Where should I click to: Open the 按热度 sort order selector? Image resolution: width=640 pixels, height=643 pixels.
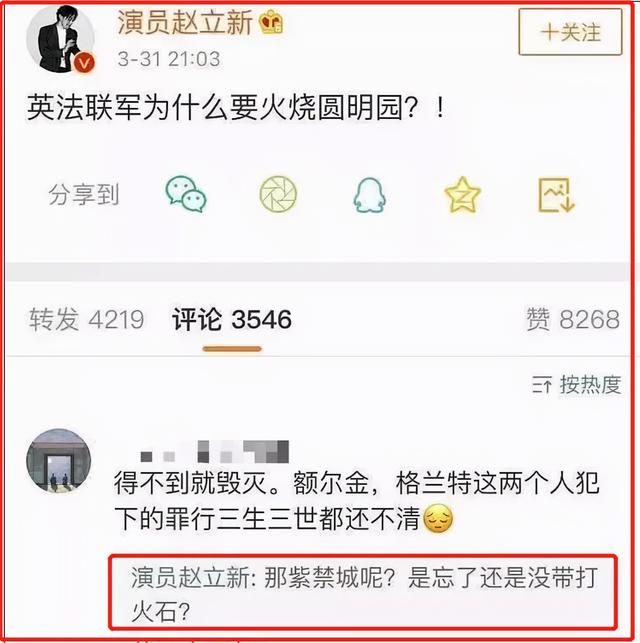coord(576,385)
